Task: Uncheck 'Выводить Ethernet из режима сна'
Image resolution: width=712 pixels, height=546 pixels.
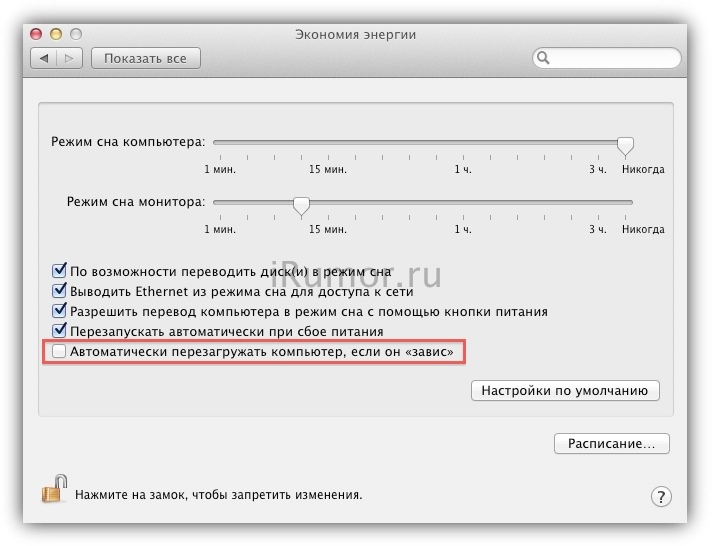Action: pos(59,291)
